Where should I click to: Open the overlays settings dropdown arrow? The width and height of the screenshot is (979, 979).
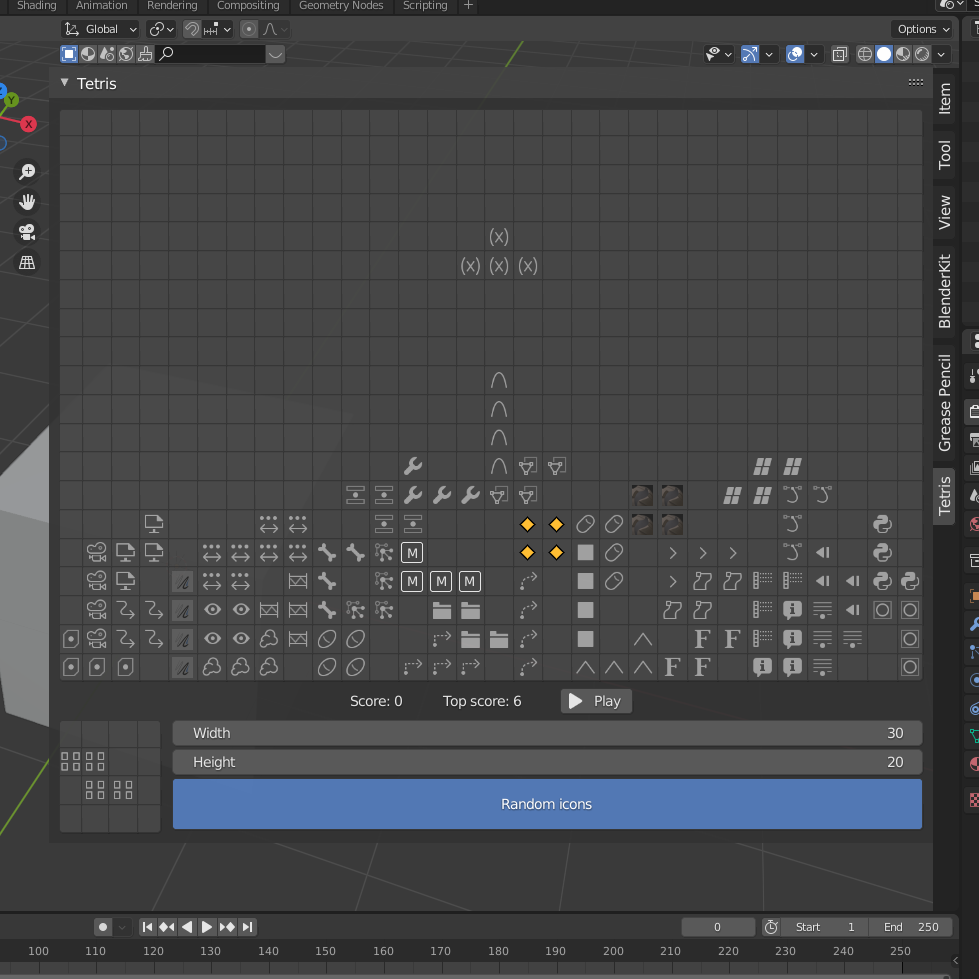pos(814,54)
